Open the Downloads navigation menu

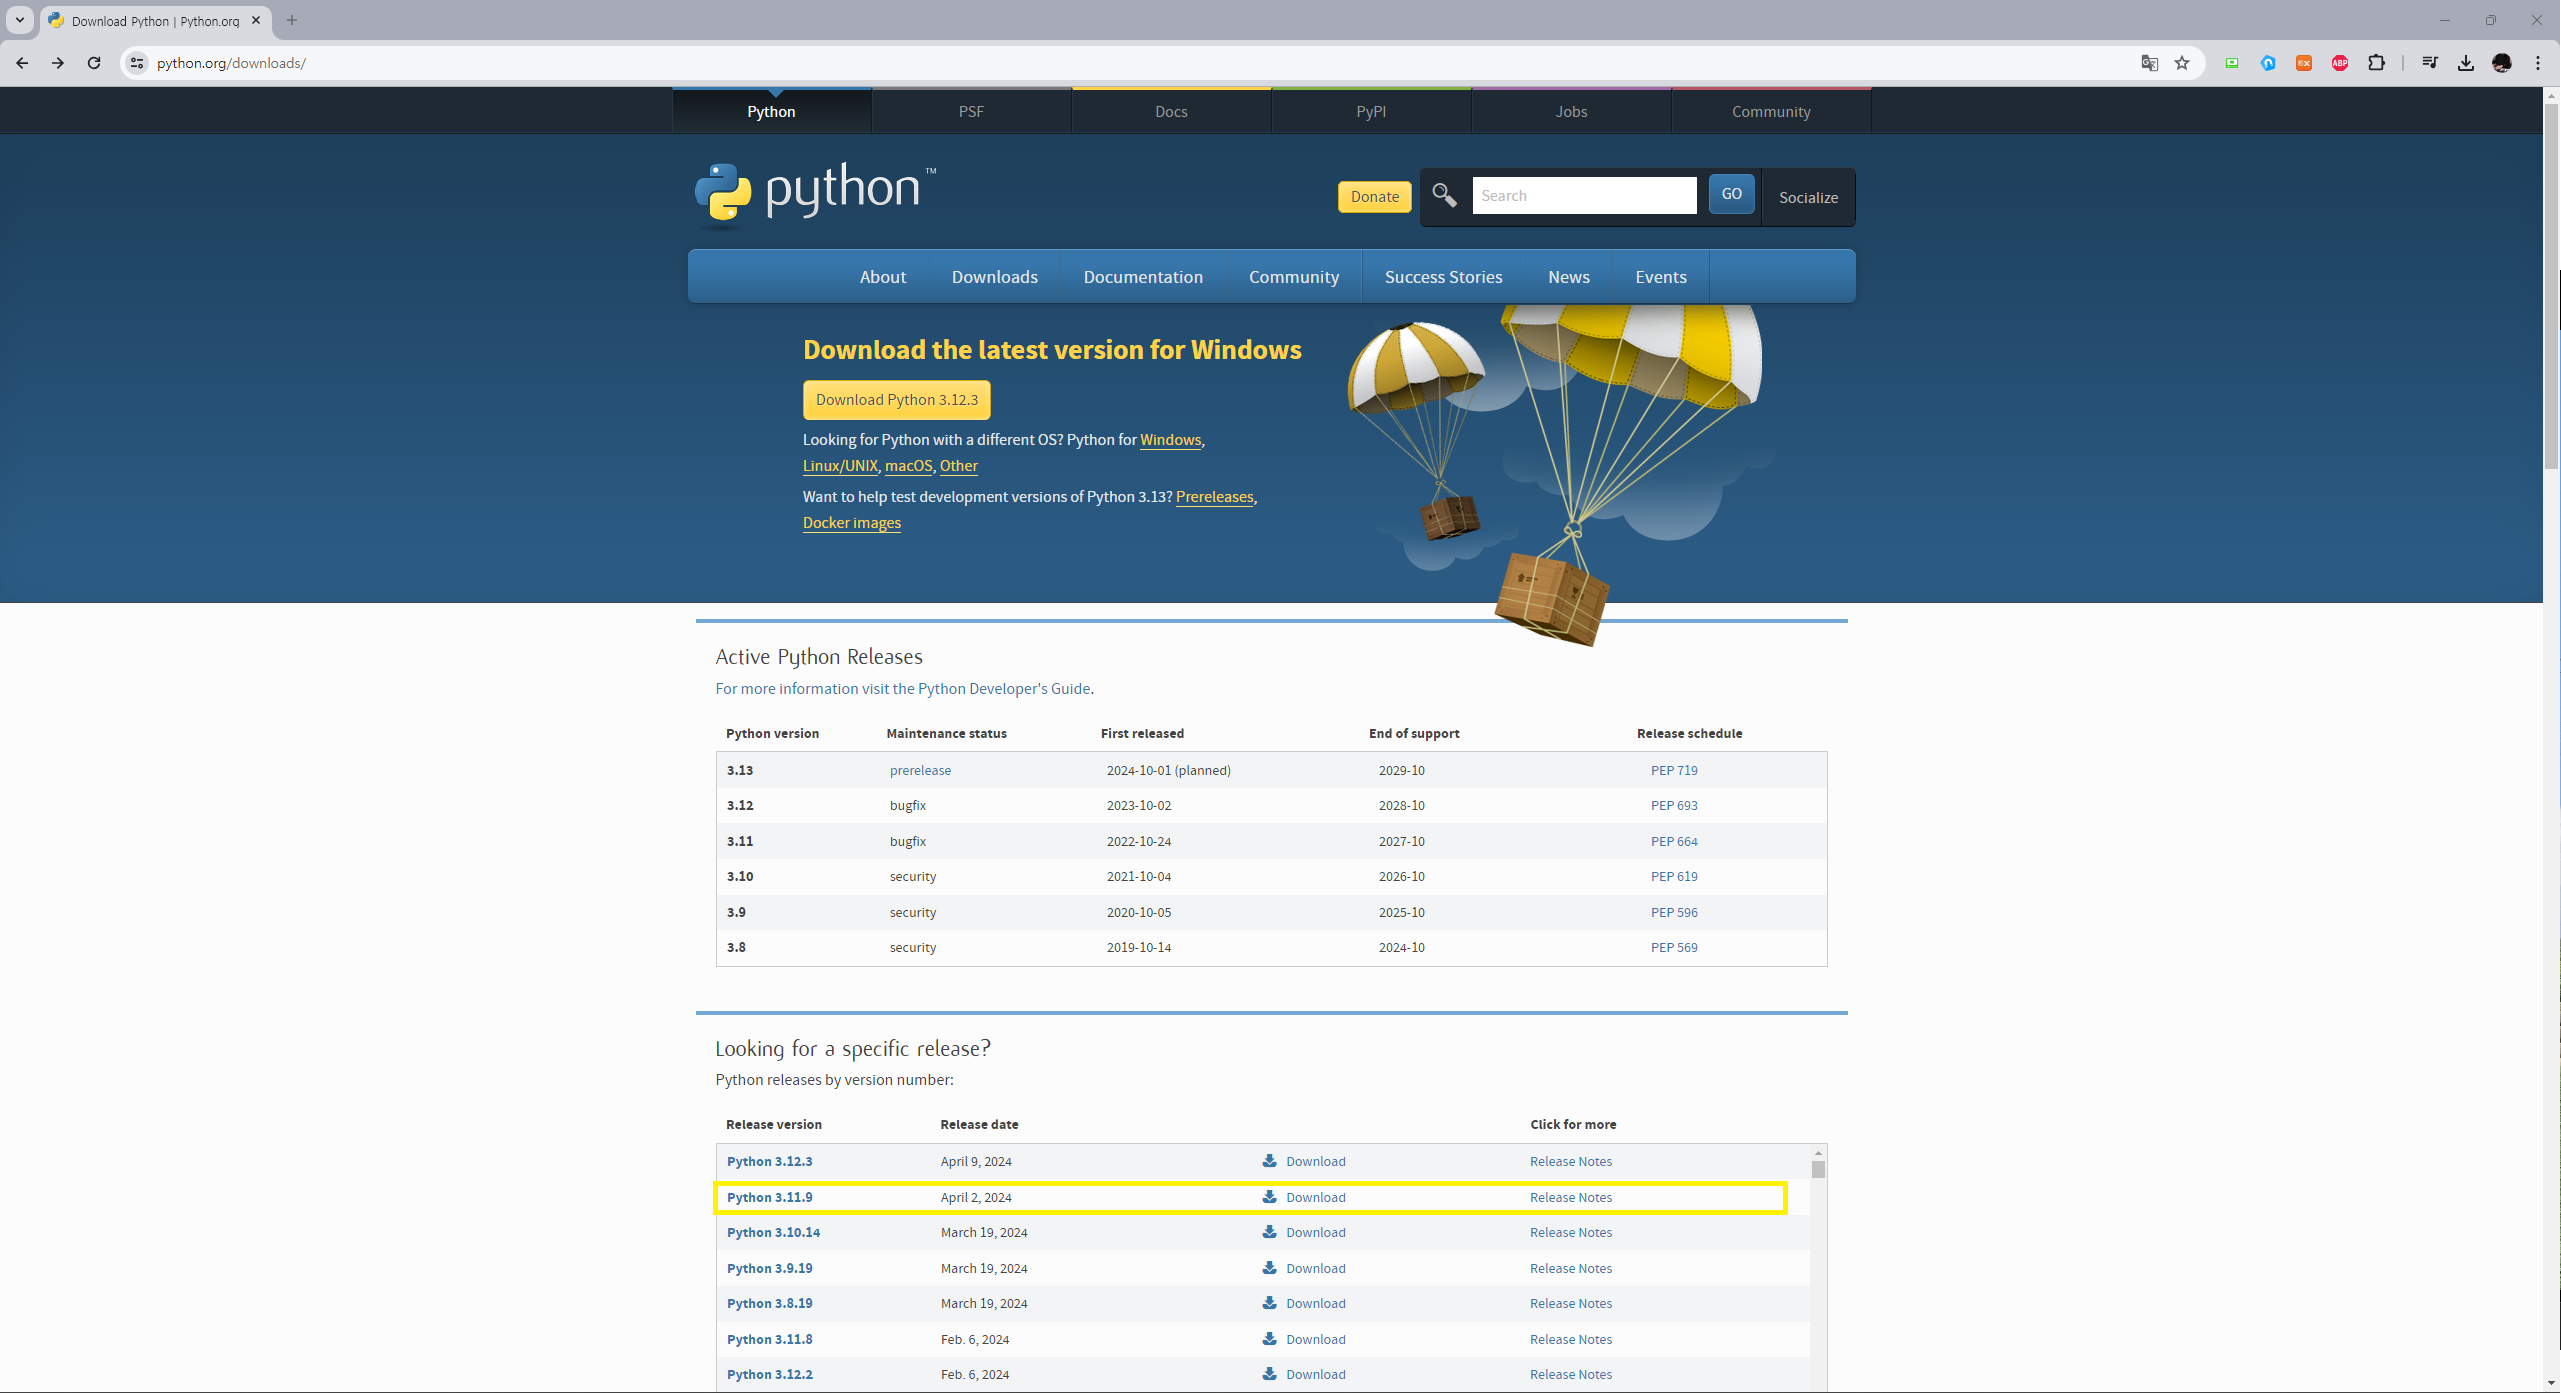pos(994,277)
